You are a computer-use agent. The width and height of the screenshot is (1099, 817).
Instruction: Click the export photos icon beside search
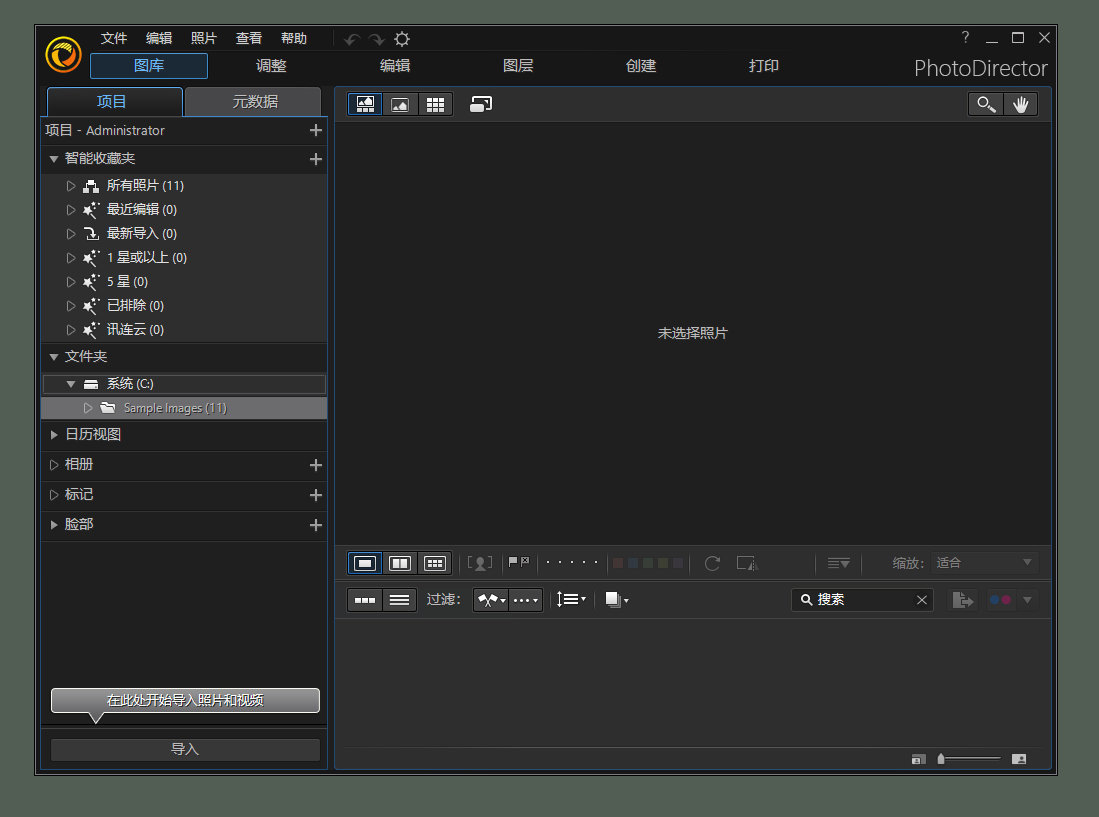pos(962,599)
